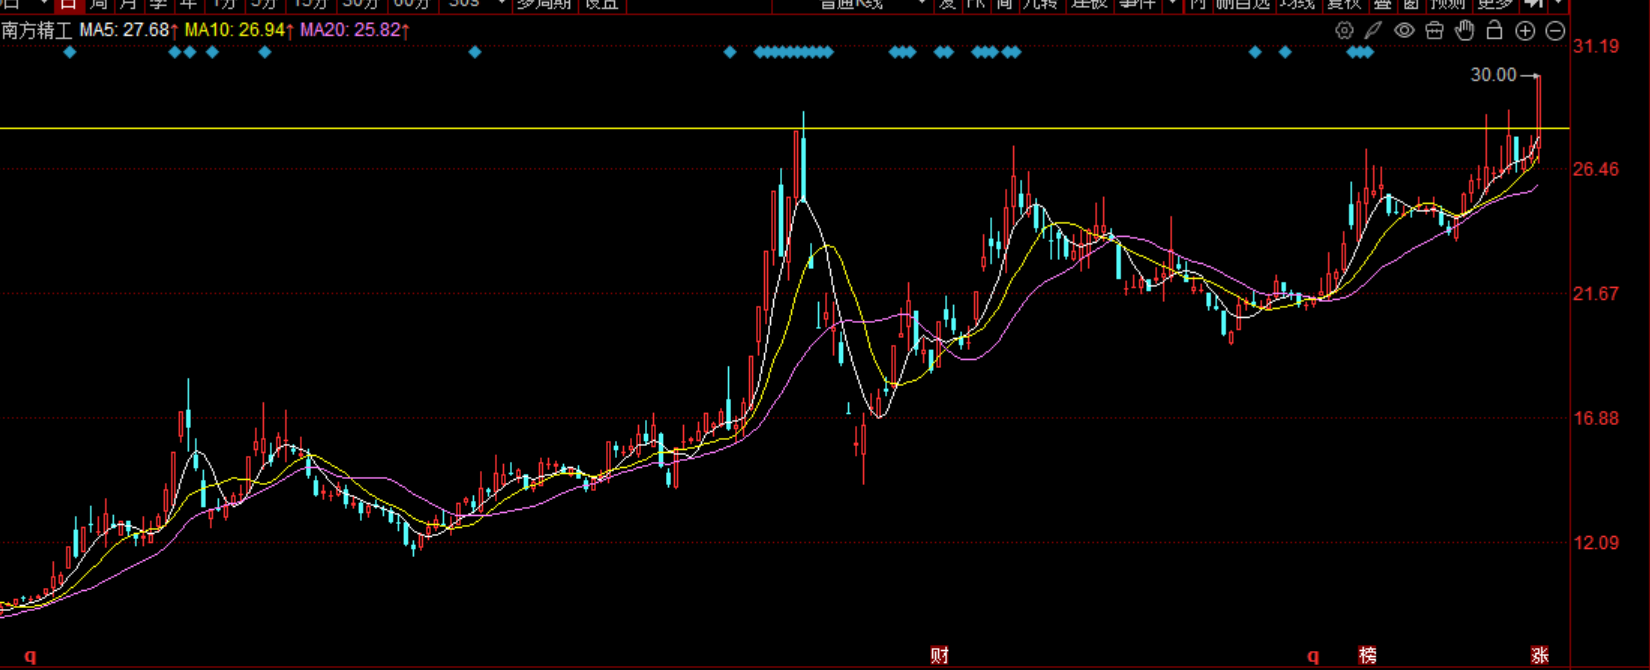
Task: Toggle the eye visibility icon
Action: [x=1404, y=31]
